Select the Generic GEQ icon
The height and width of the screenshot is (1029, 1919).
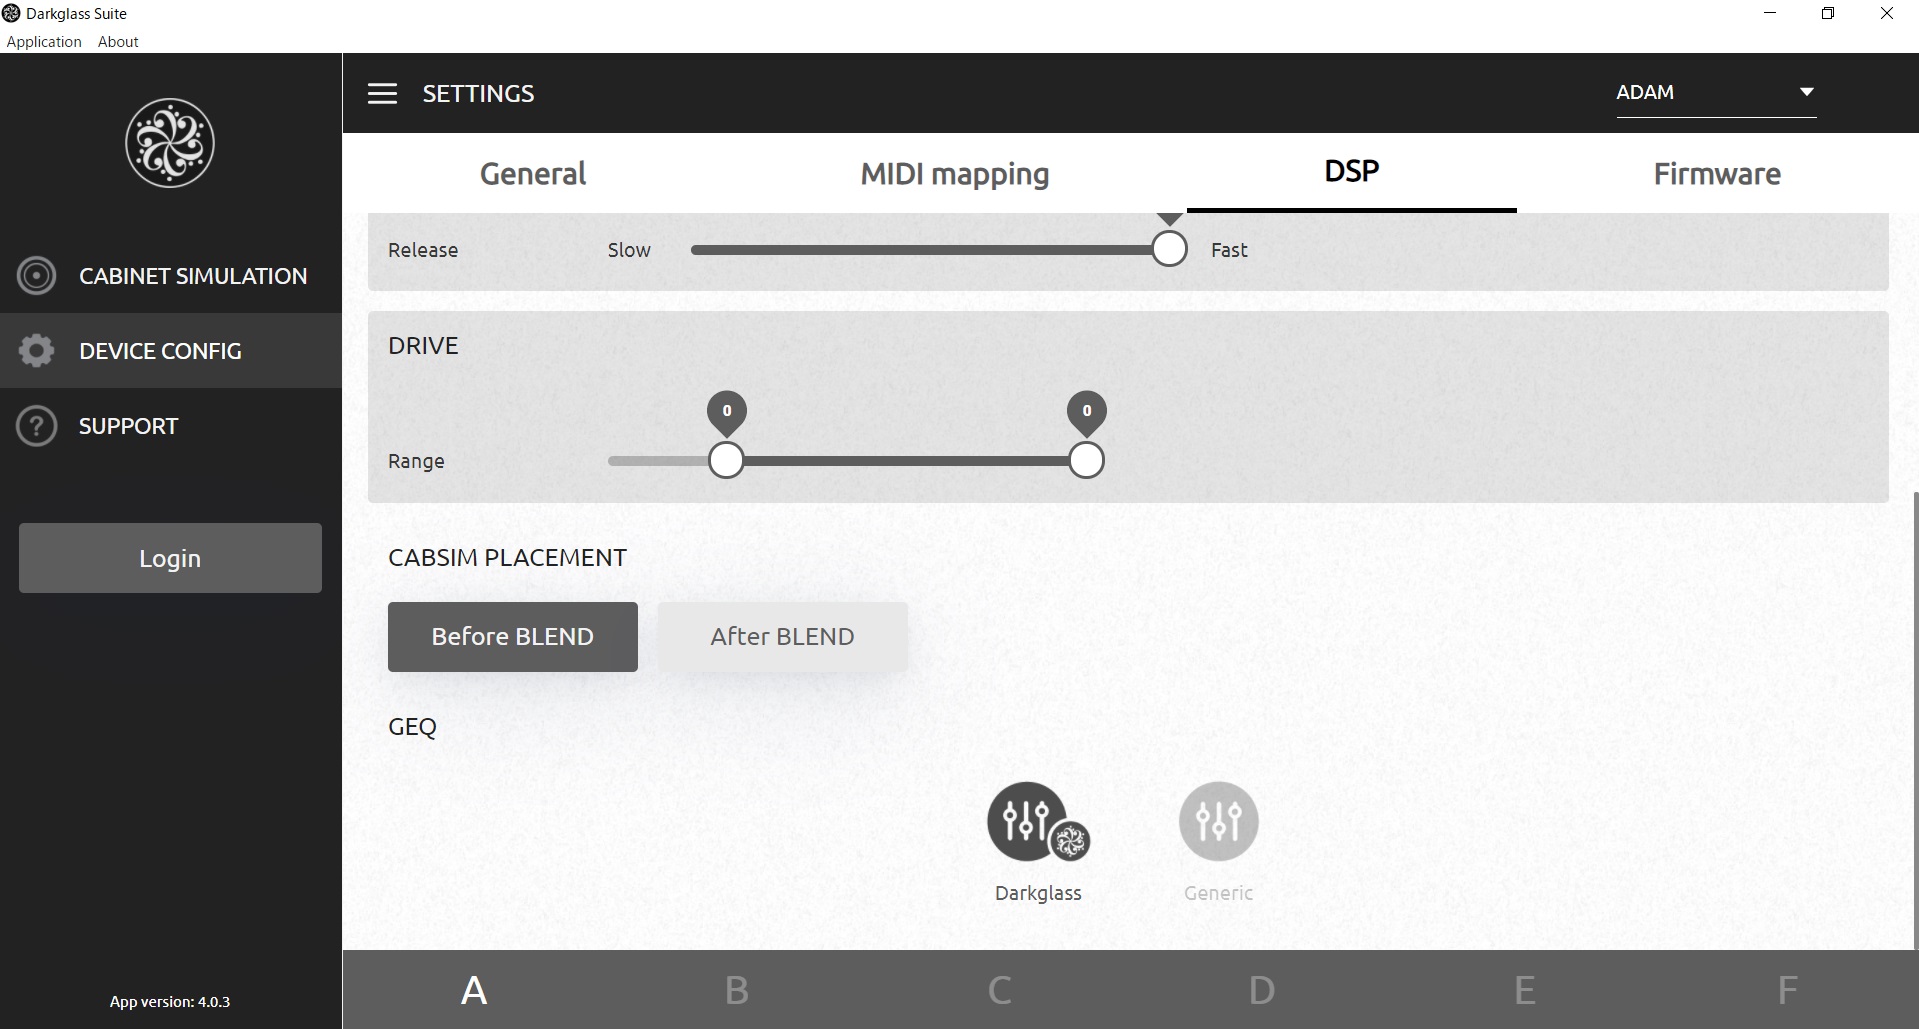(1218, 821)
